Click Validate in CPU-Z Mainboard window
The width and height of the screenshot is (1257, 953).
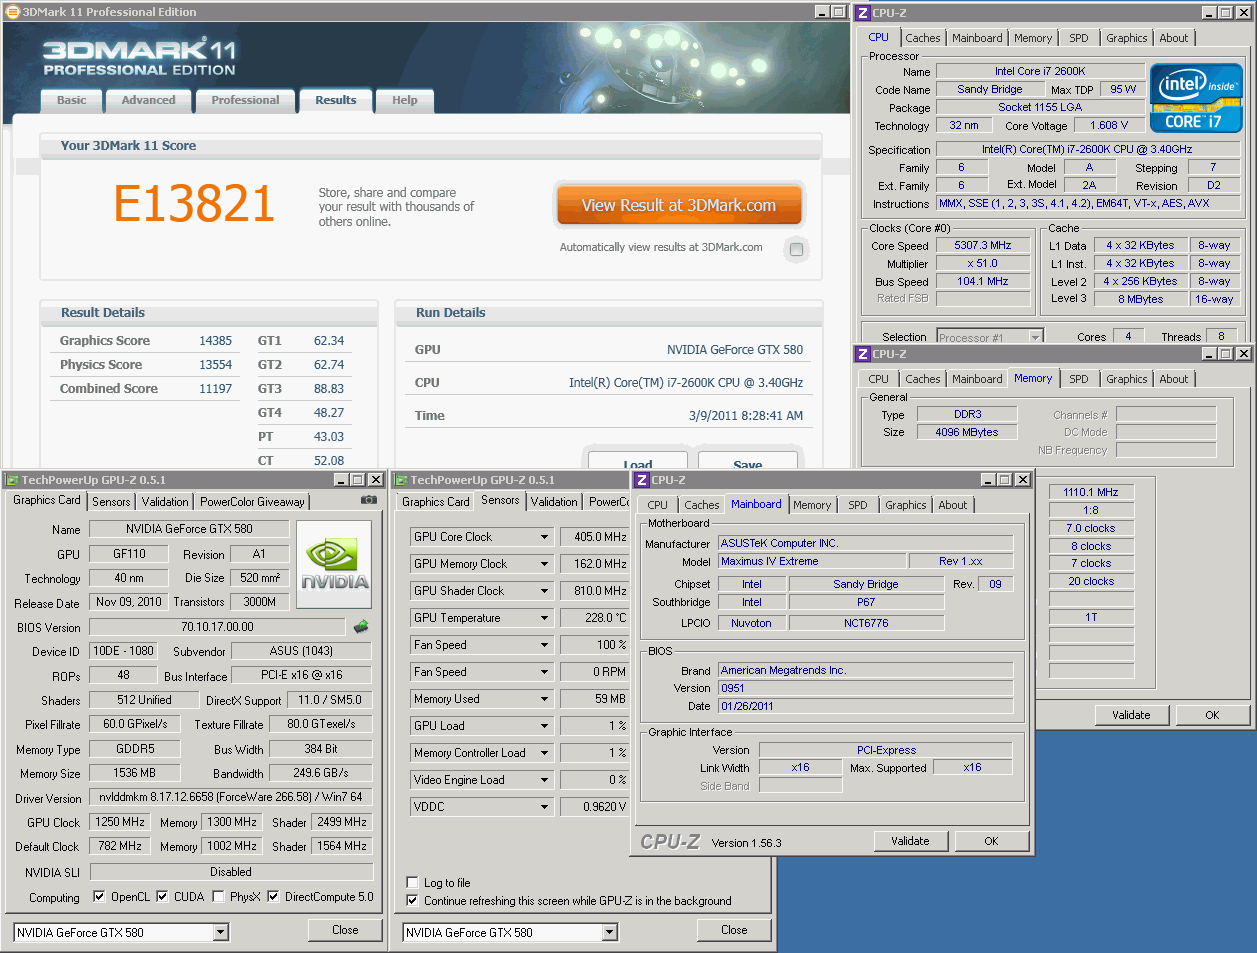910,841
